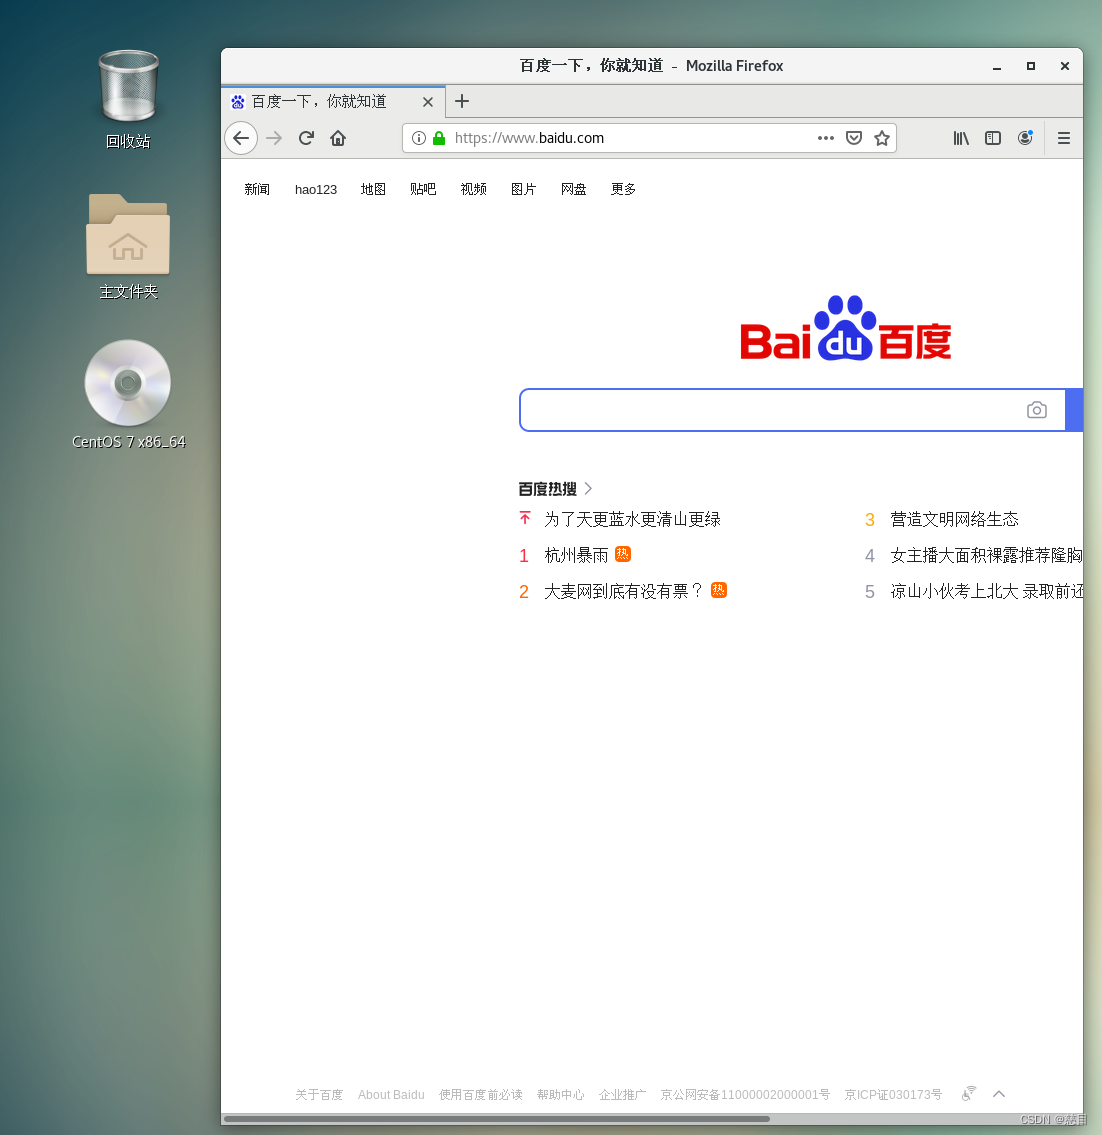This screenshot has width=1102, height=1135.
Task: View the green padlock connection details
Action: tap(439, 138)
